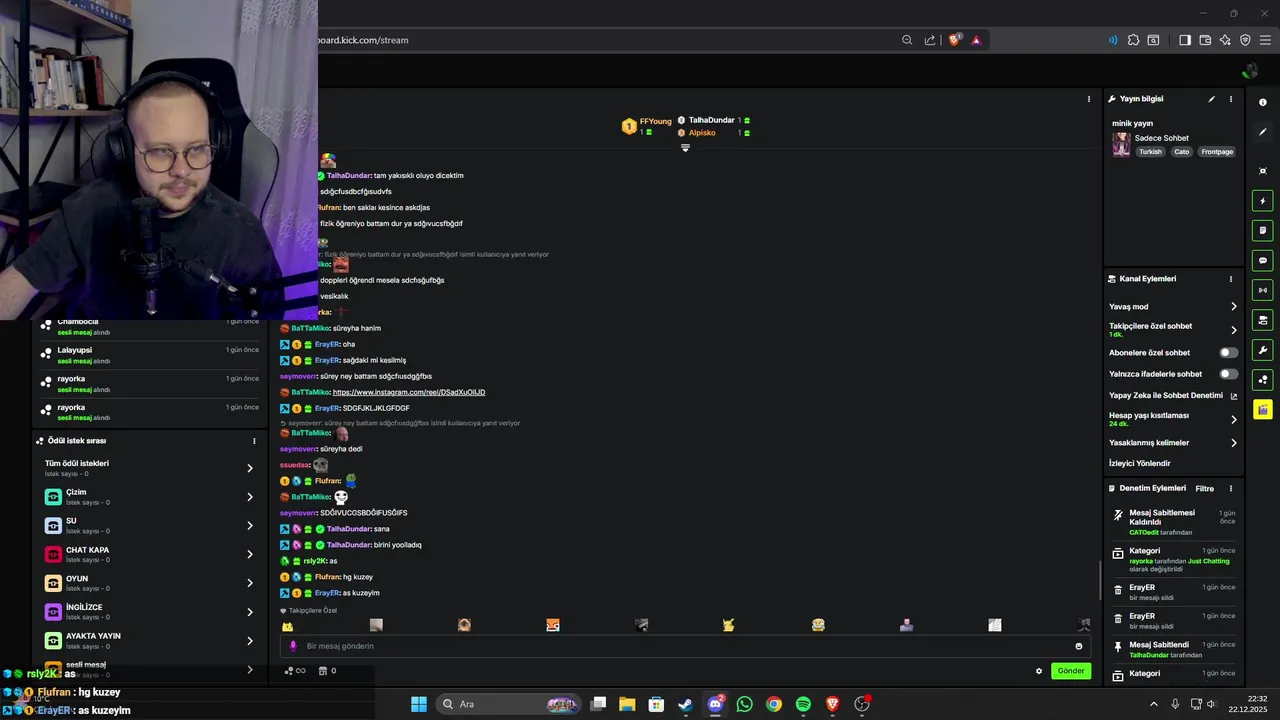Click the Gönder send button
The height and width of the screenshot is (720, 1280).
coord(1071,671)
